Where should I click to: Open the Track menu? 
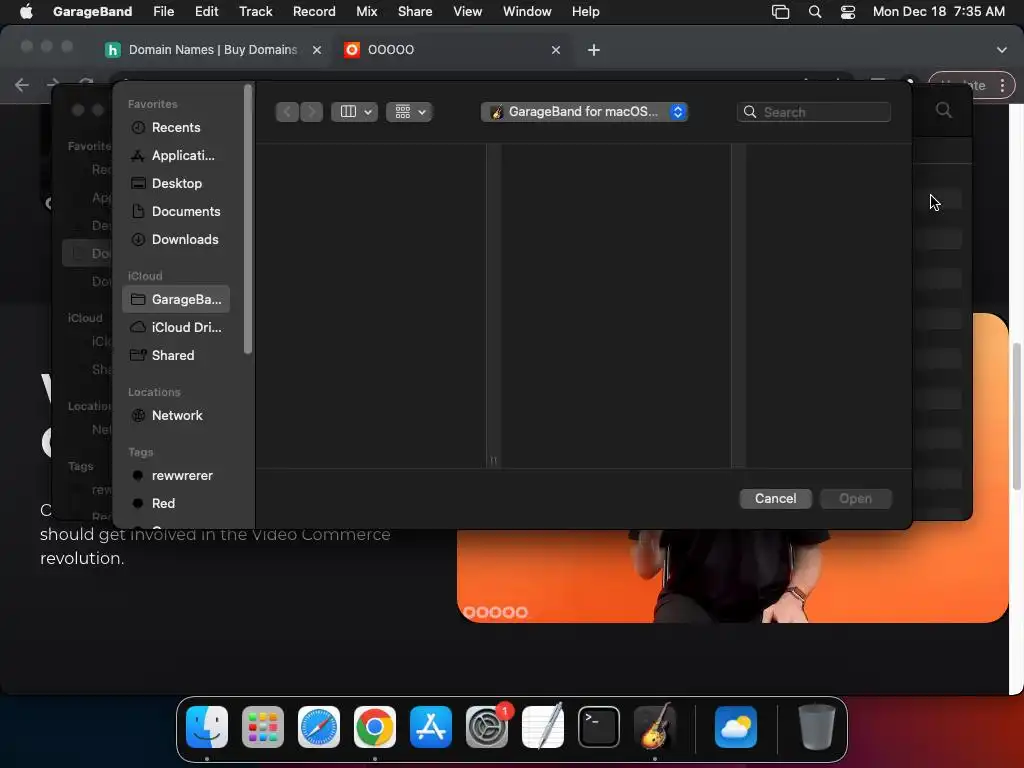(x=255, y=11)
